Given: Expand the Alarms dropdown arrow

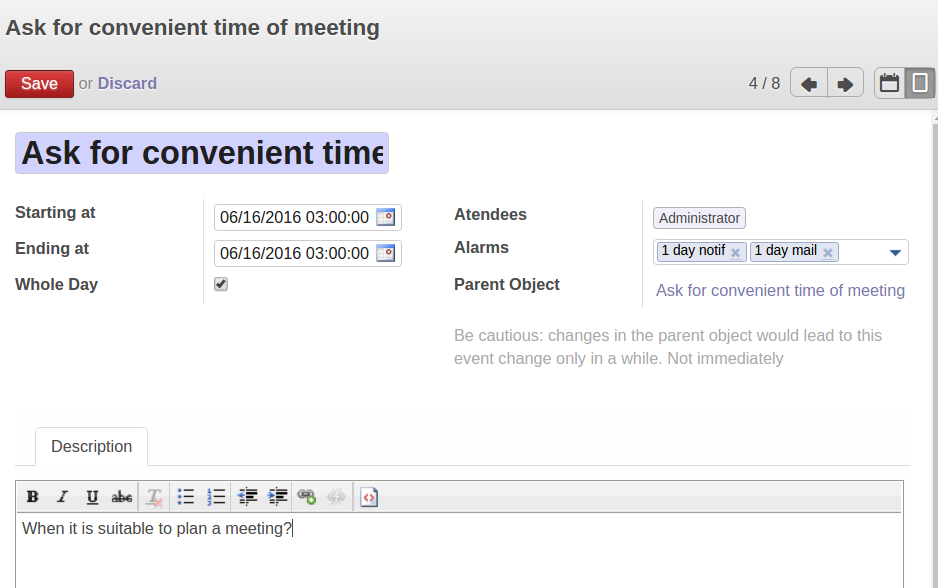Looking at the screenshot, I should tap(895, 252).
